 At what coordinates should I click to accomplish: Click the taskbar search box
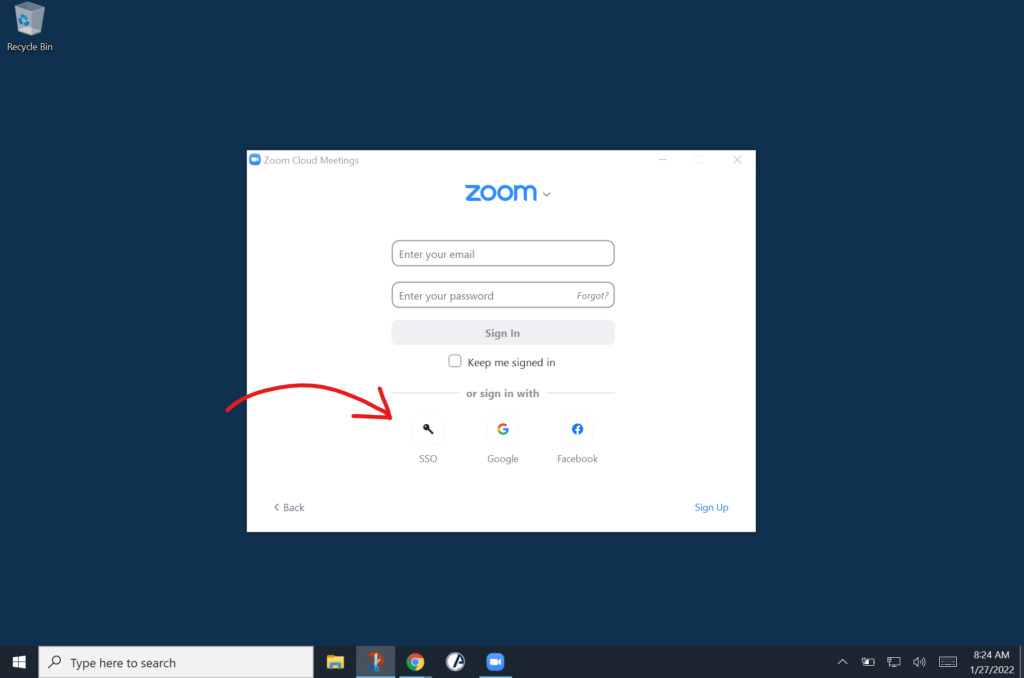tap(176, 662)
